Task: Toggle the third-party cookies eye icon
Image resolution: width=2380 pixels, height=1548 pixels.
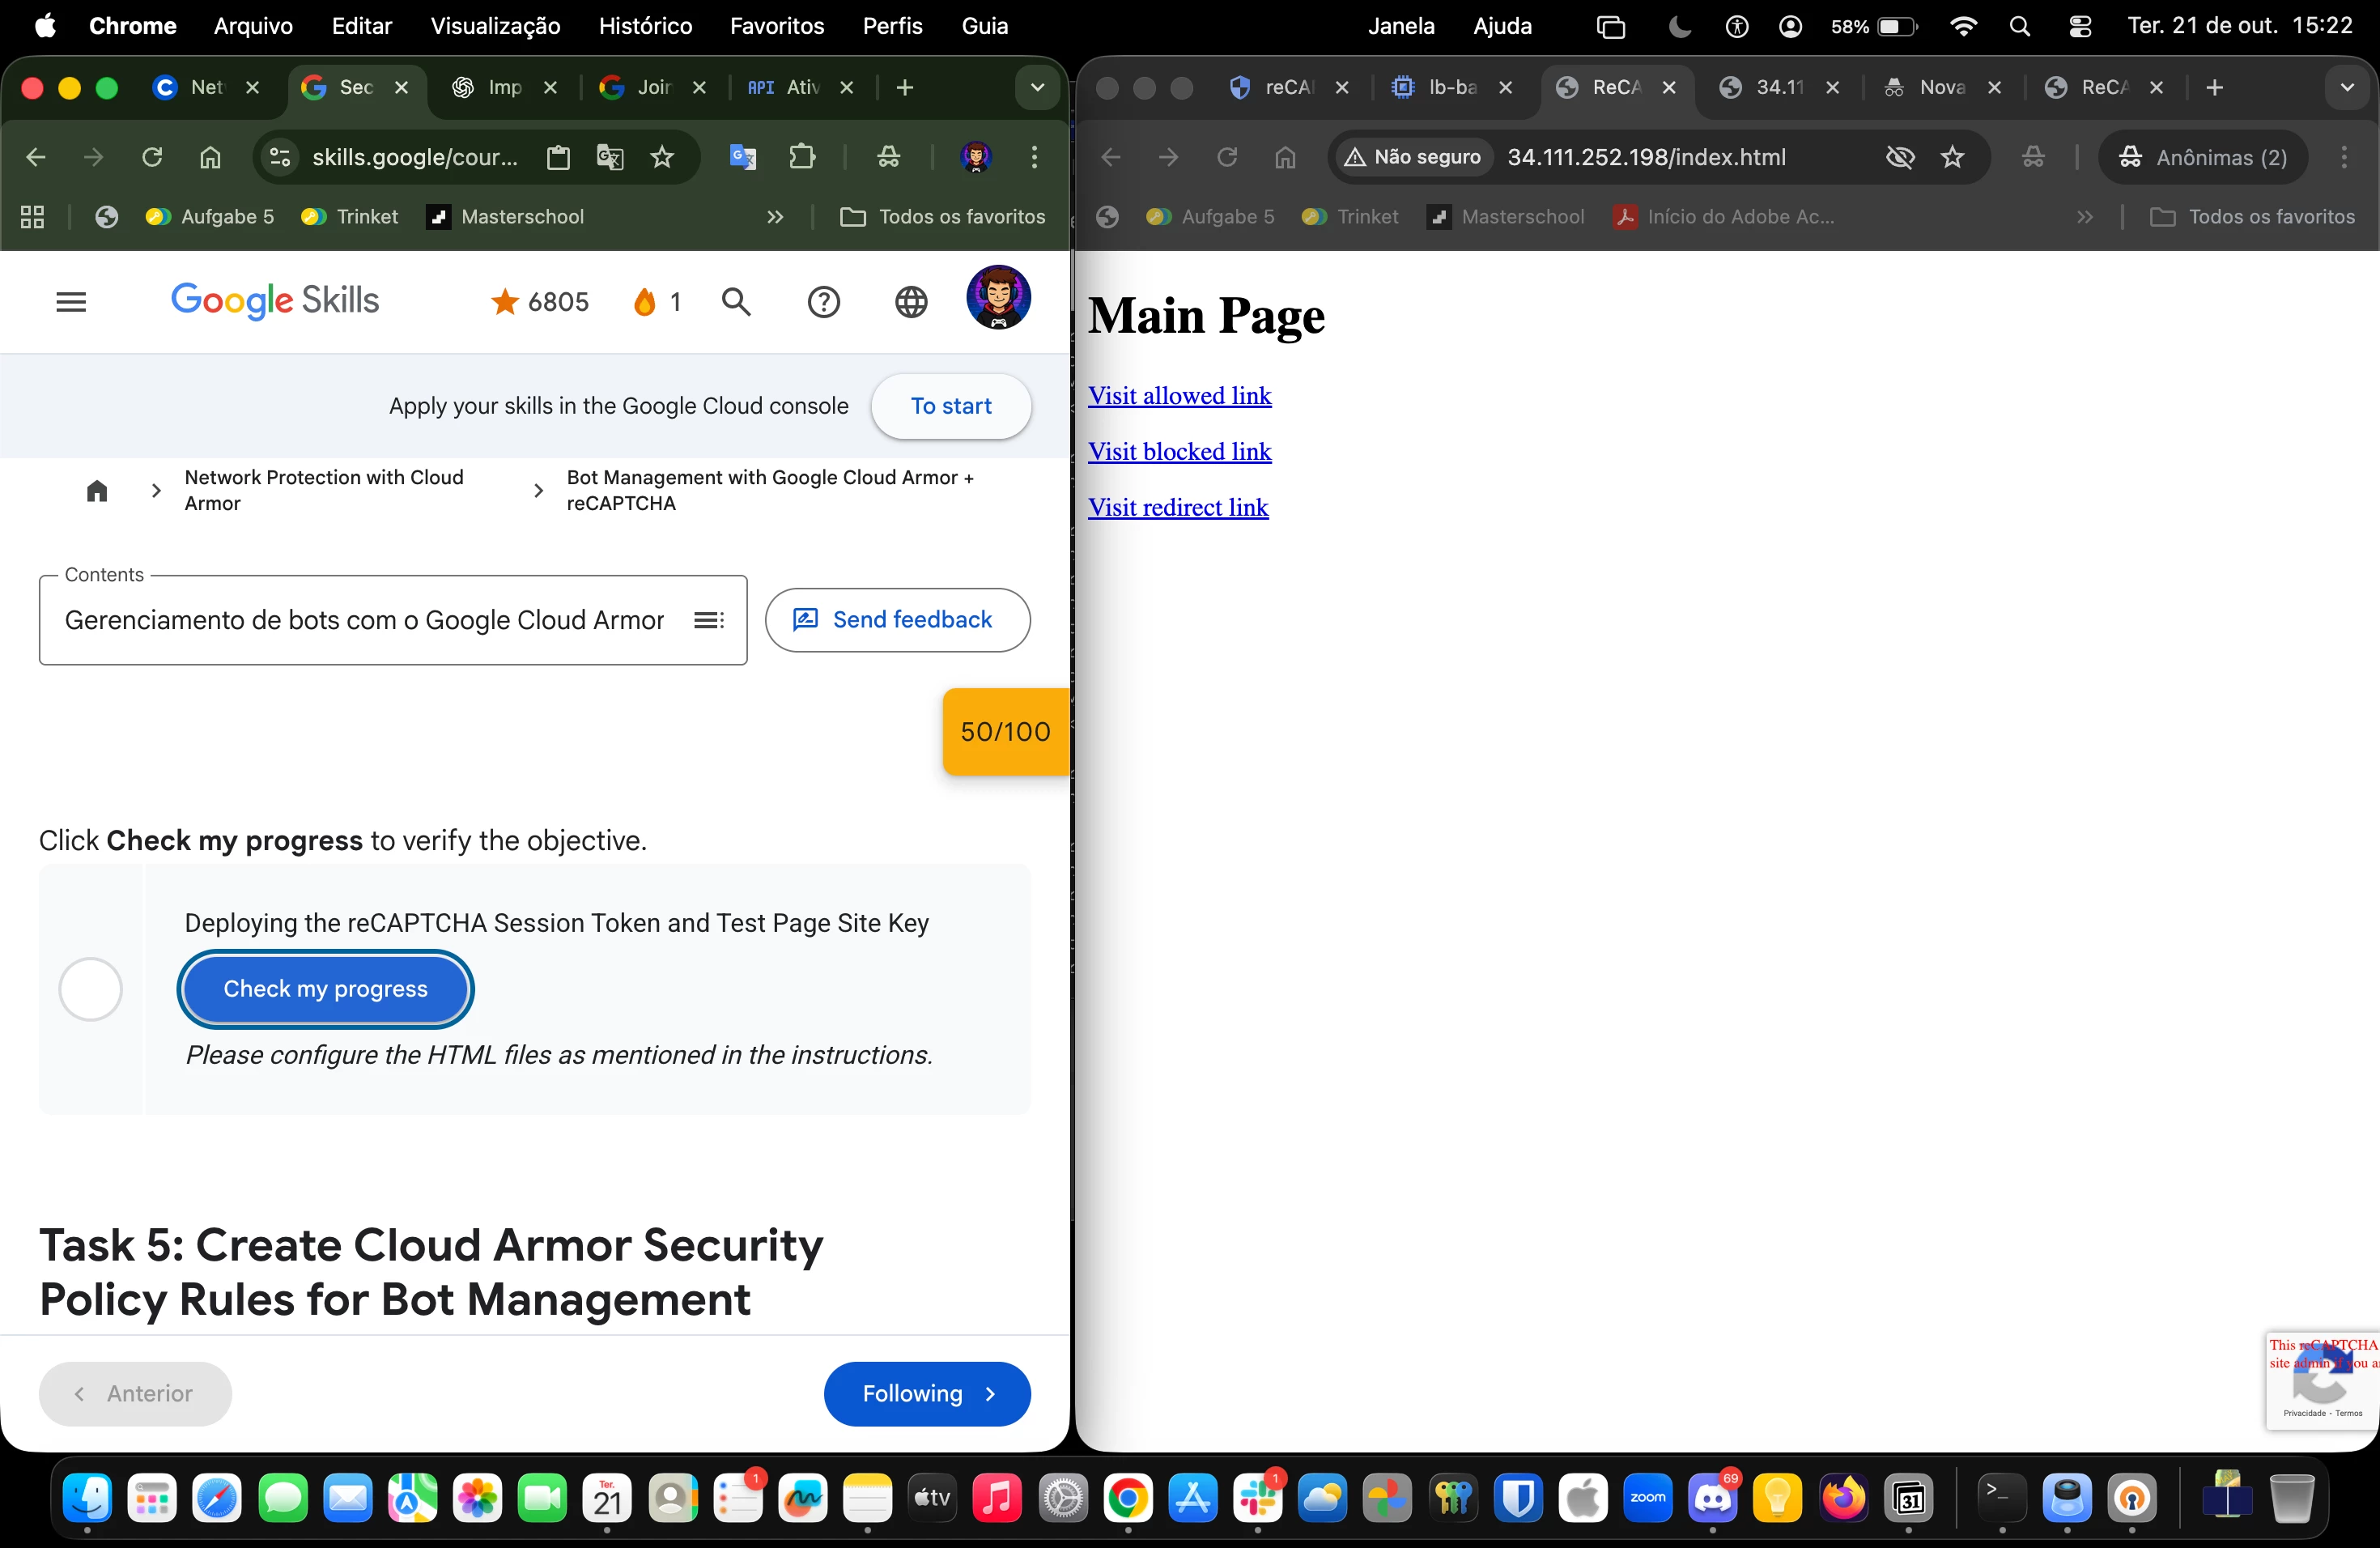Action: tap(1899, 157)
